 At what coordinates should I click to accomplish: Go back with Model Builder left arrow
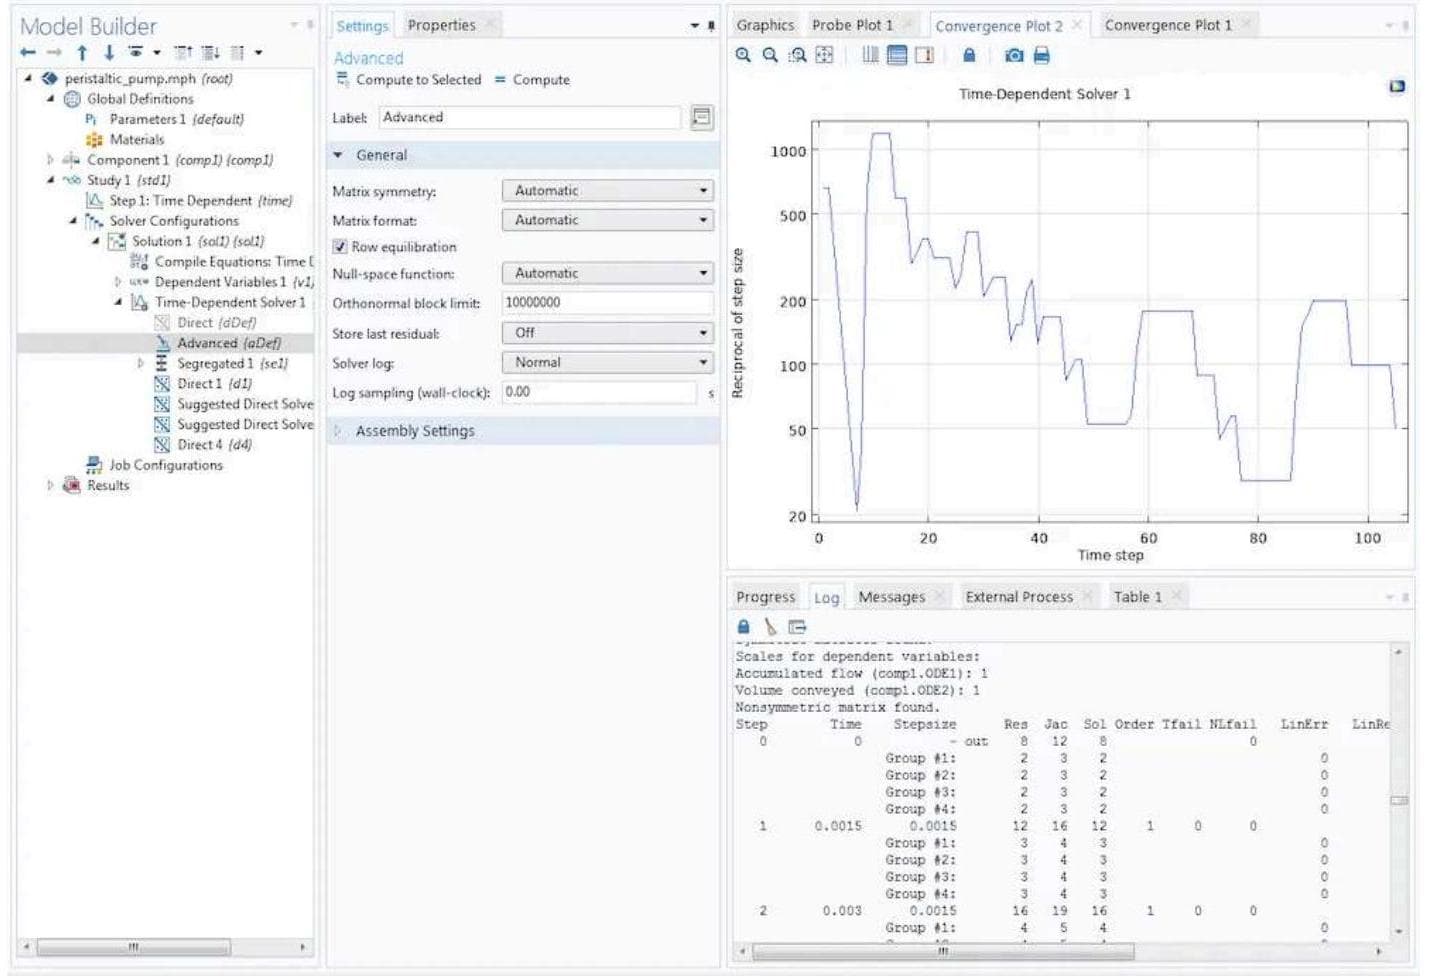click(28, 53)
